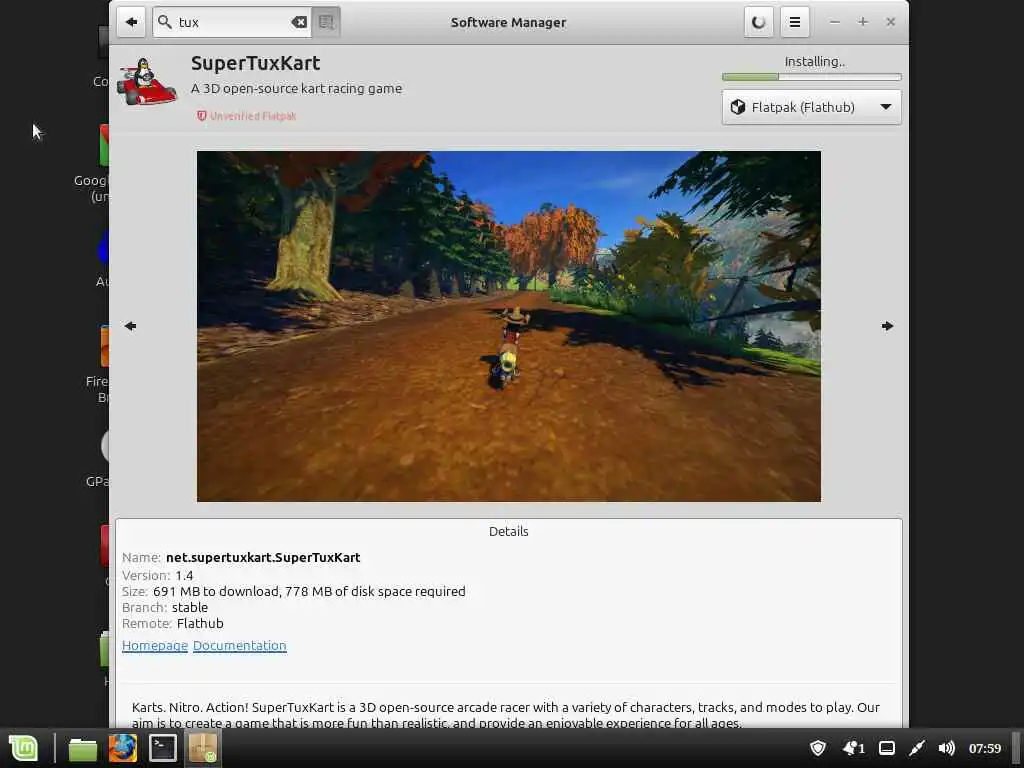Click the branch value "stable"
Screen dimensions: 1024x768
[x=190, y=607]
